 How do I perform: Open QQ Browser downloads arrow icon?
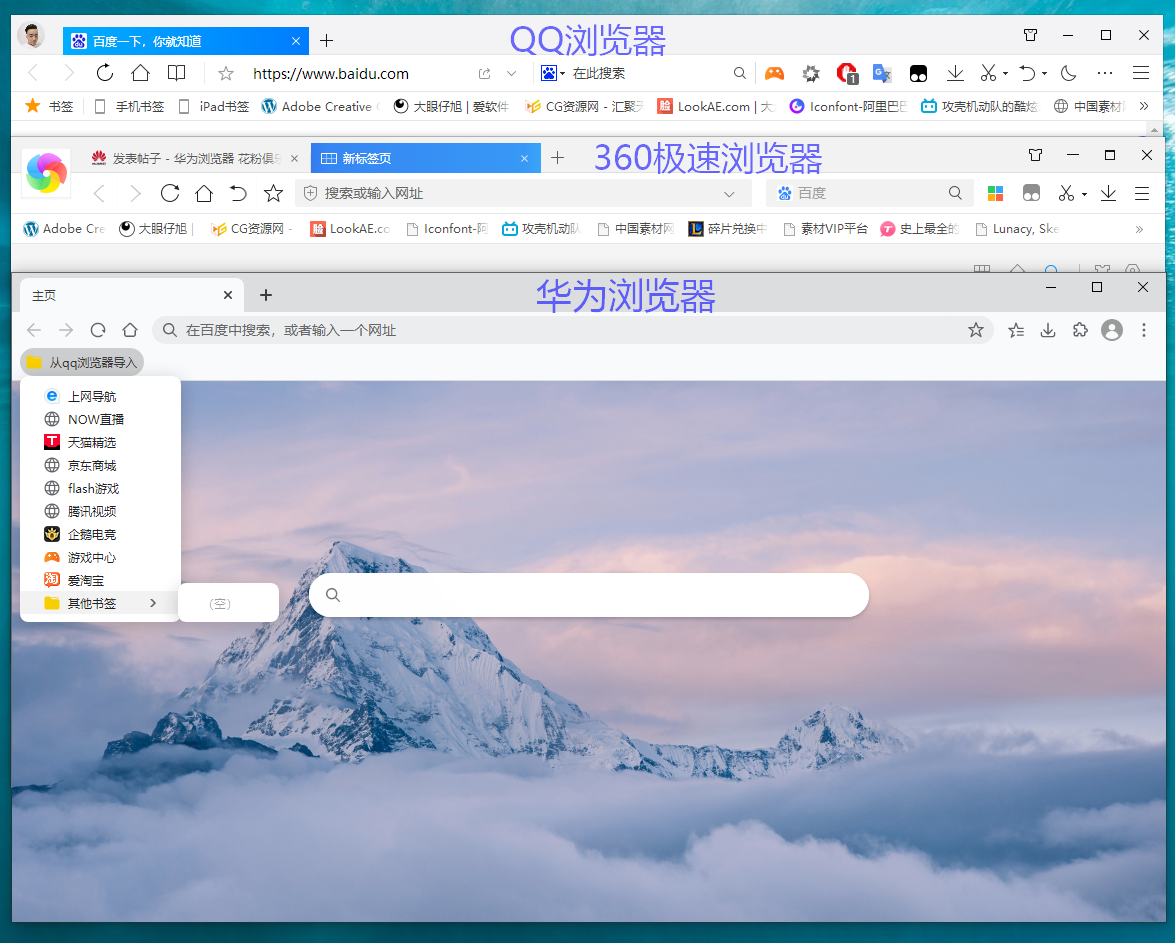pos(955,73)
